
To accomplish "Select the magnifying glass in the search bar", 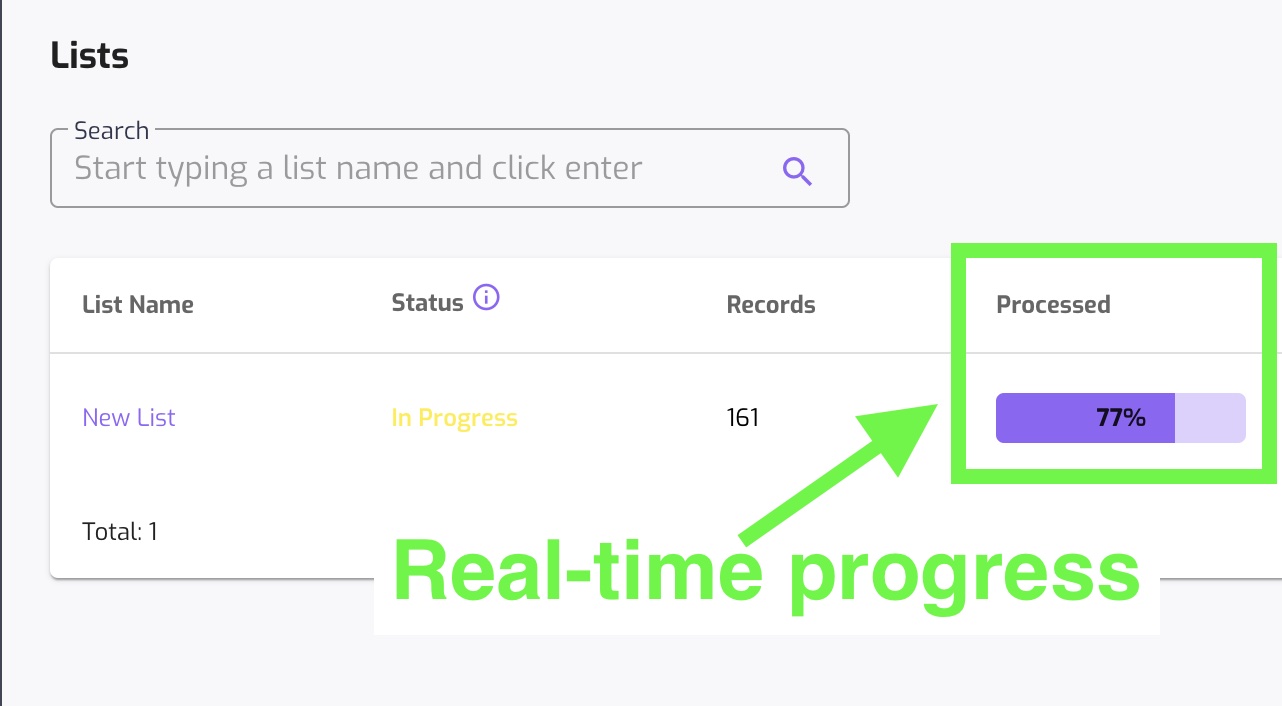I will click(x=797, y=171).
